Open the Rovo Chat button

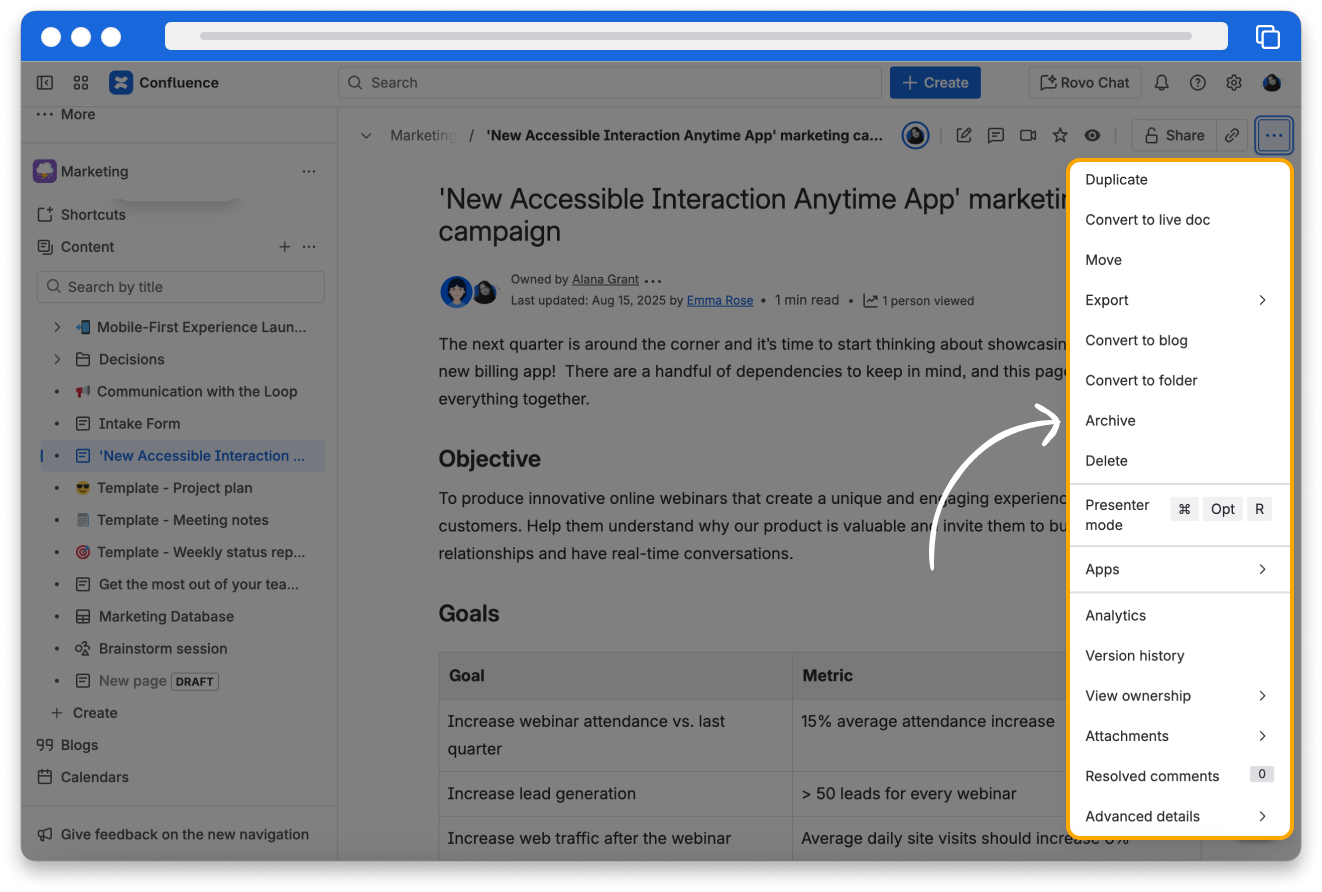coord(1085,83)
